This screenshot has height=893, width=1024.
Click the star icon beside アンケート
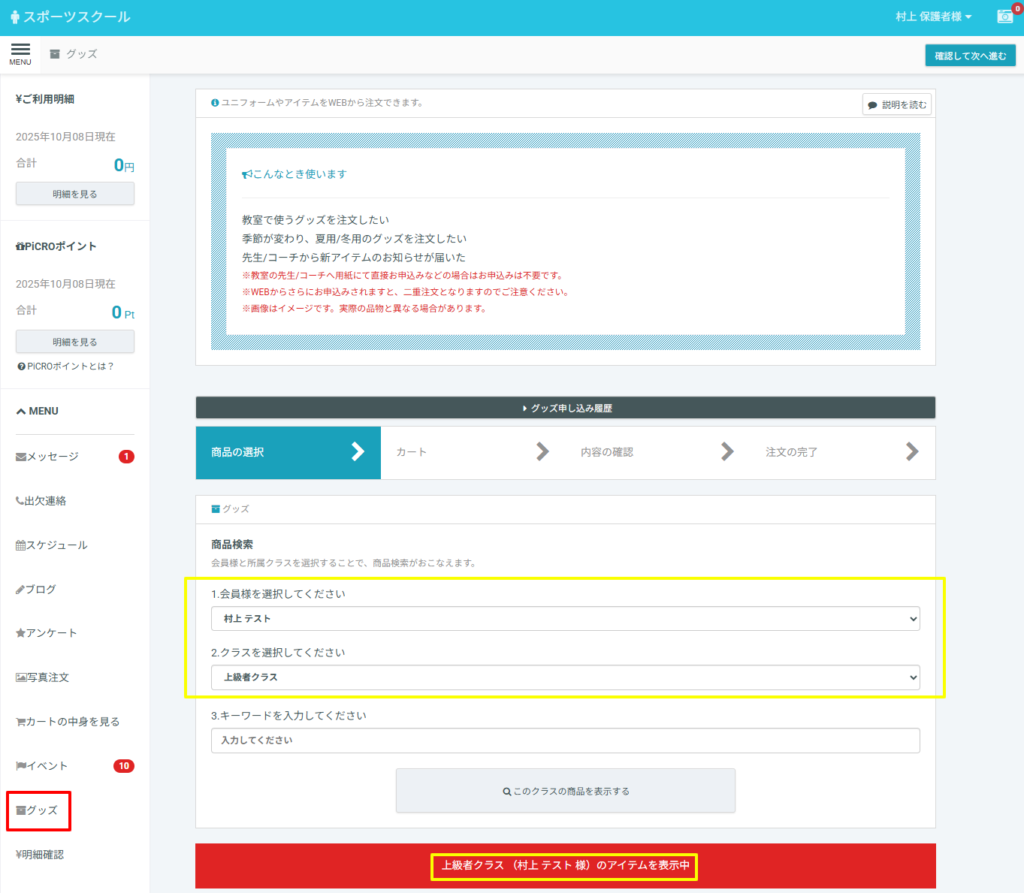[21, 633]
